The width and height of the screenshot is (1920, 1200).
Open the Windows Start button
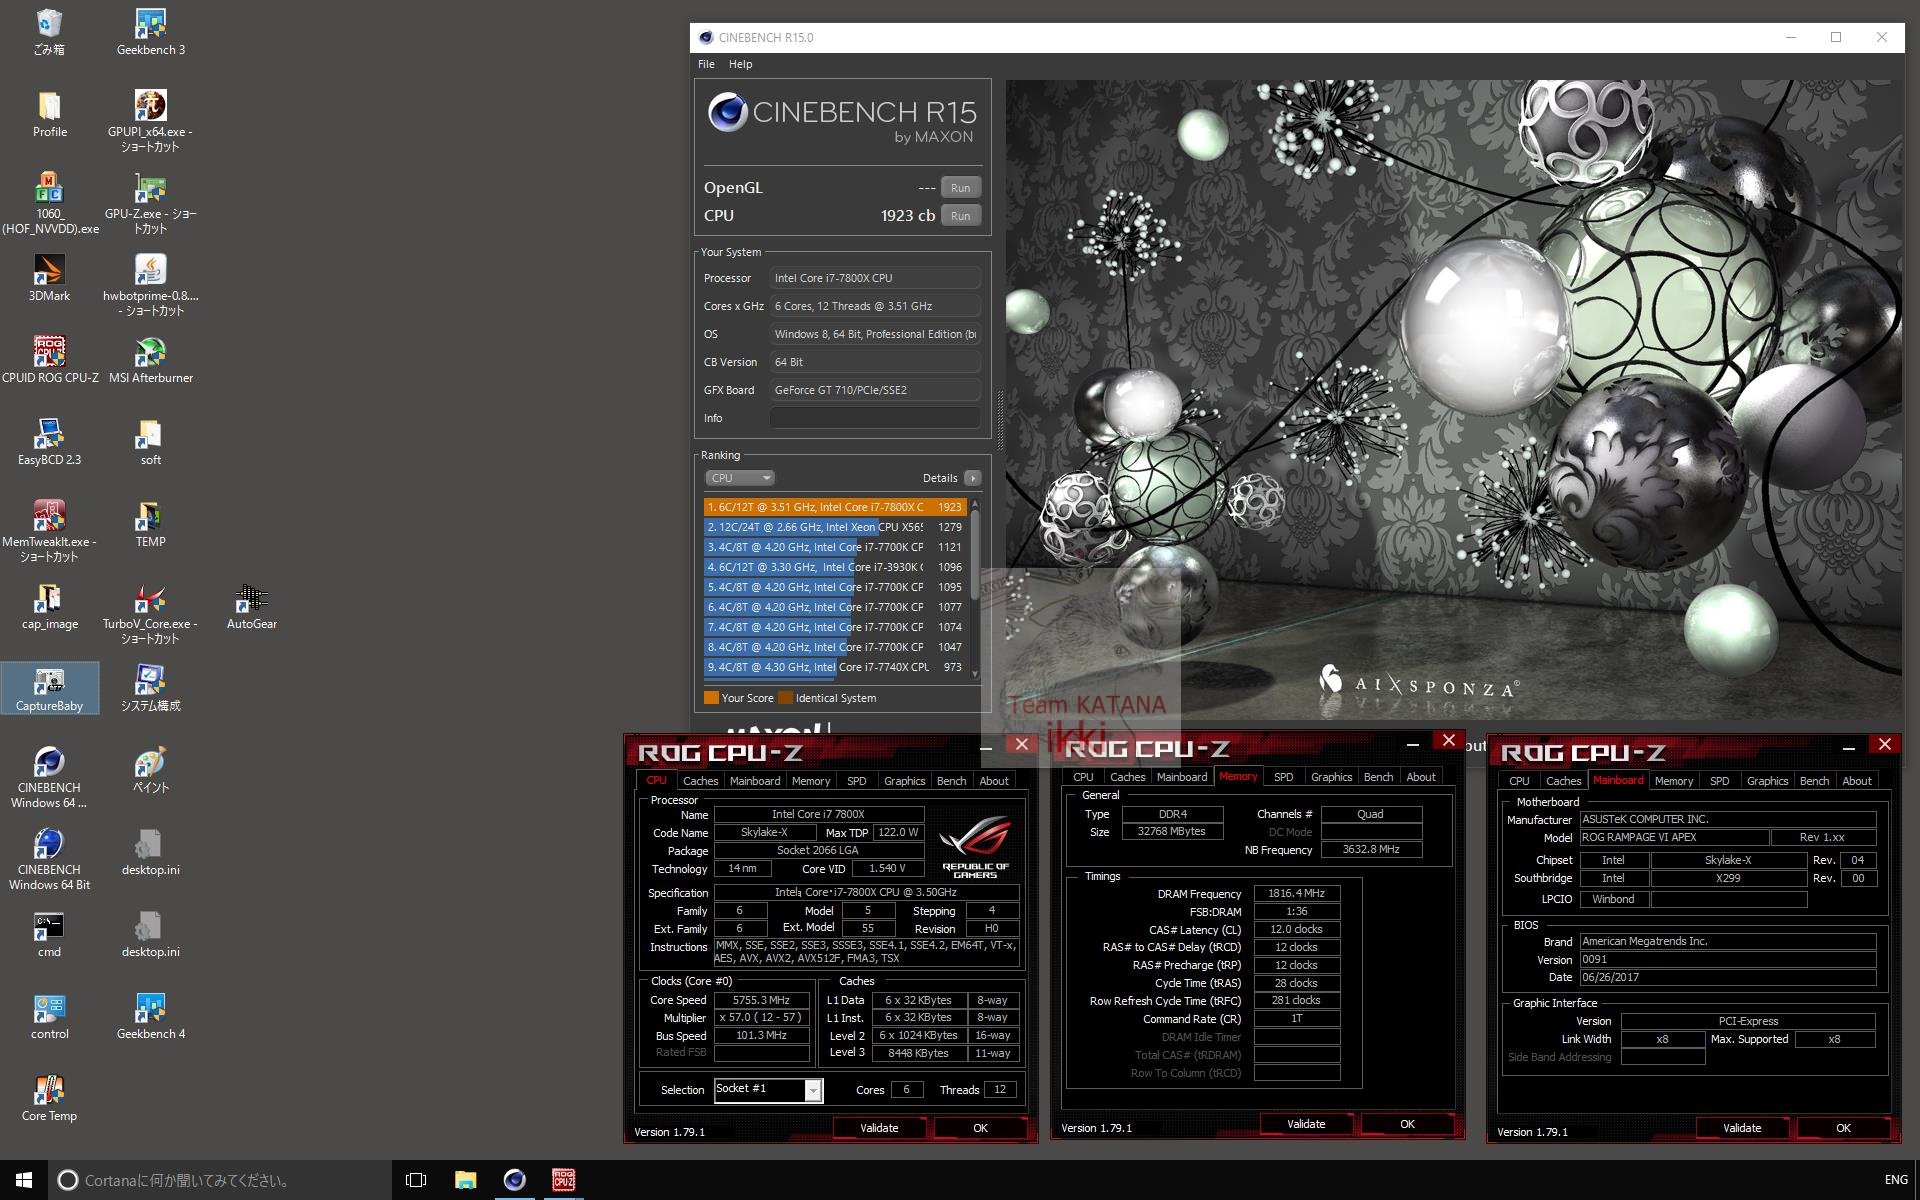(x=24, y=1180)
